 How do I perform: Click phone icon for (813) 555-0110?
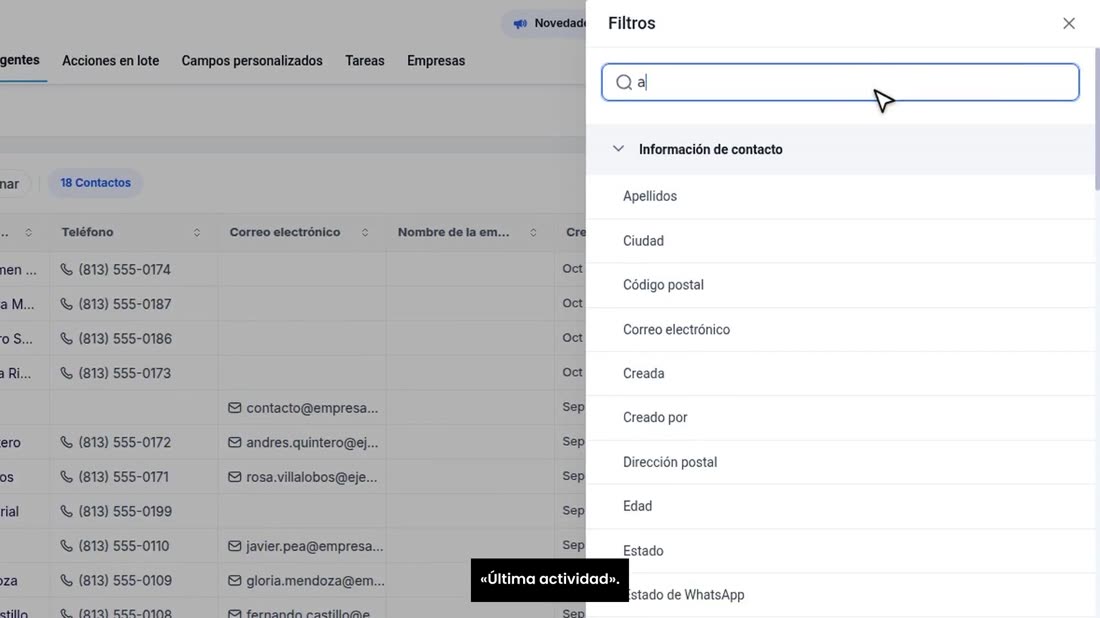[x=67, y=546]
